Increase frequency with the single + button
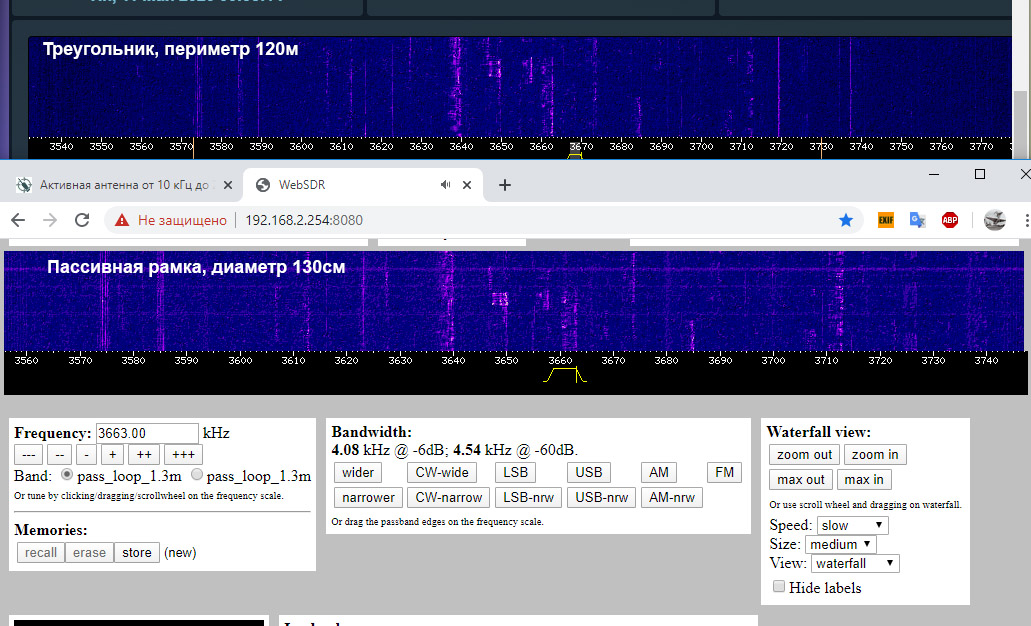 (112, 454)
